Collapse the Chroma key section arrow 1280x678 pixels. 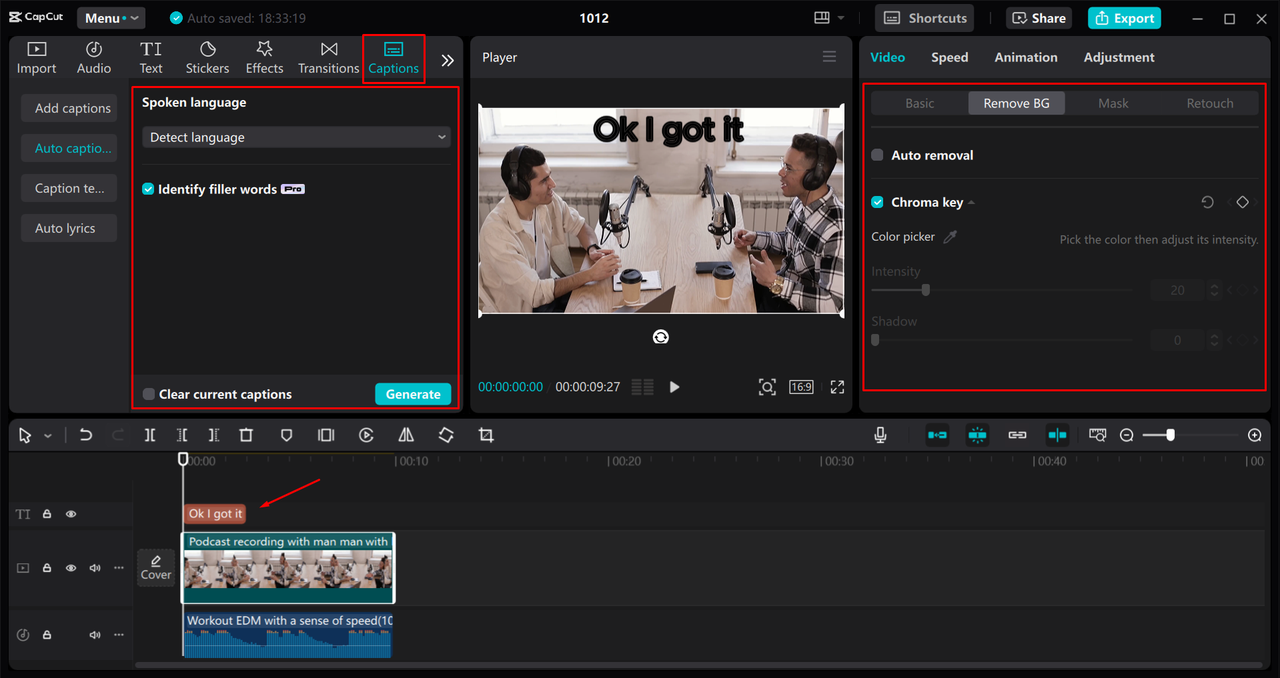(971, 203)
